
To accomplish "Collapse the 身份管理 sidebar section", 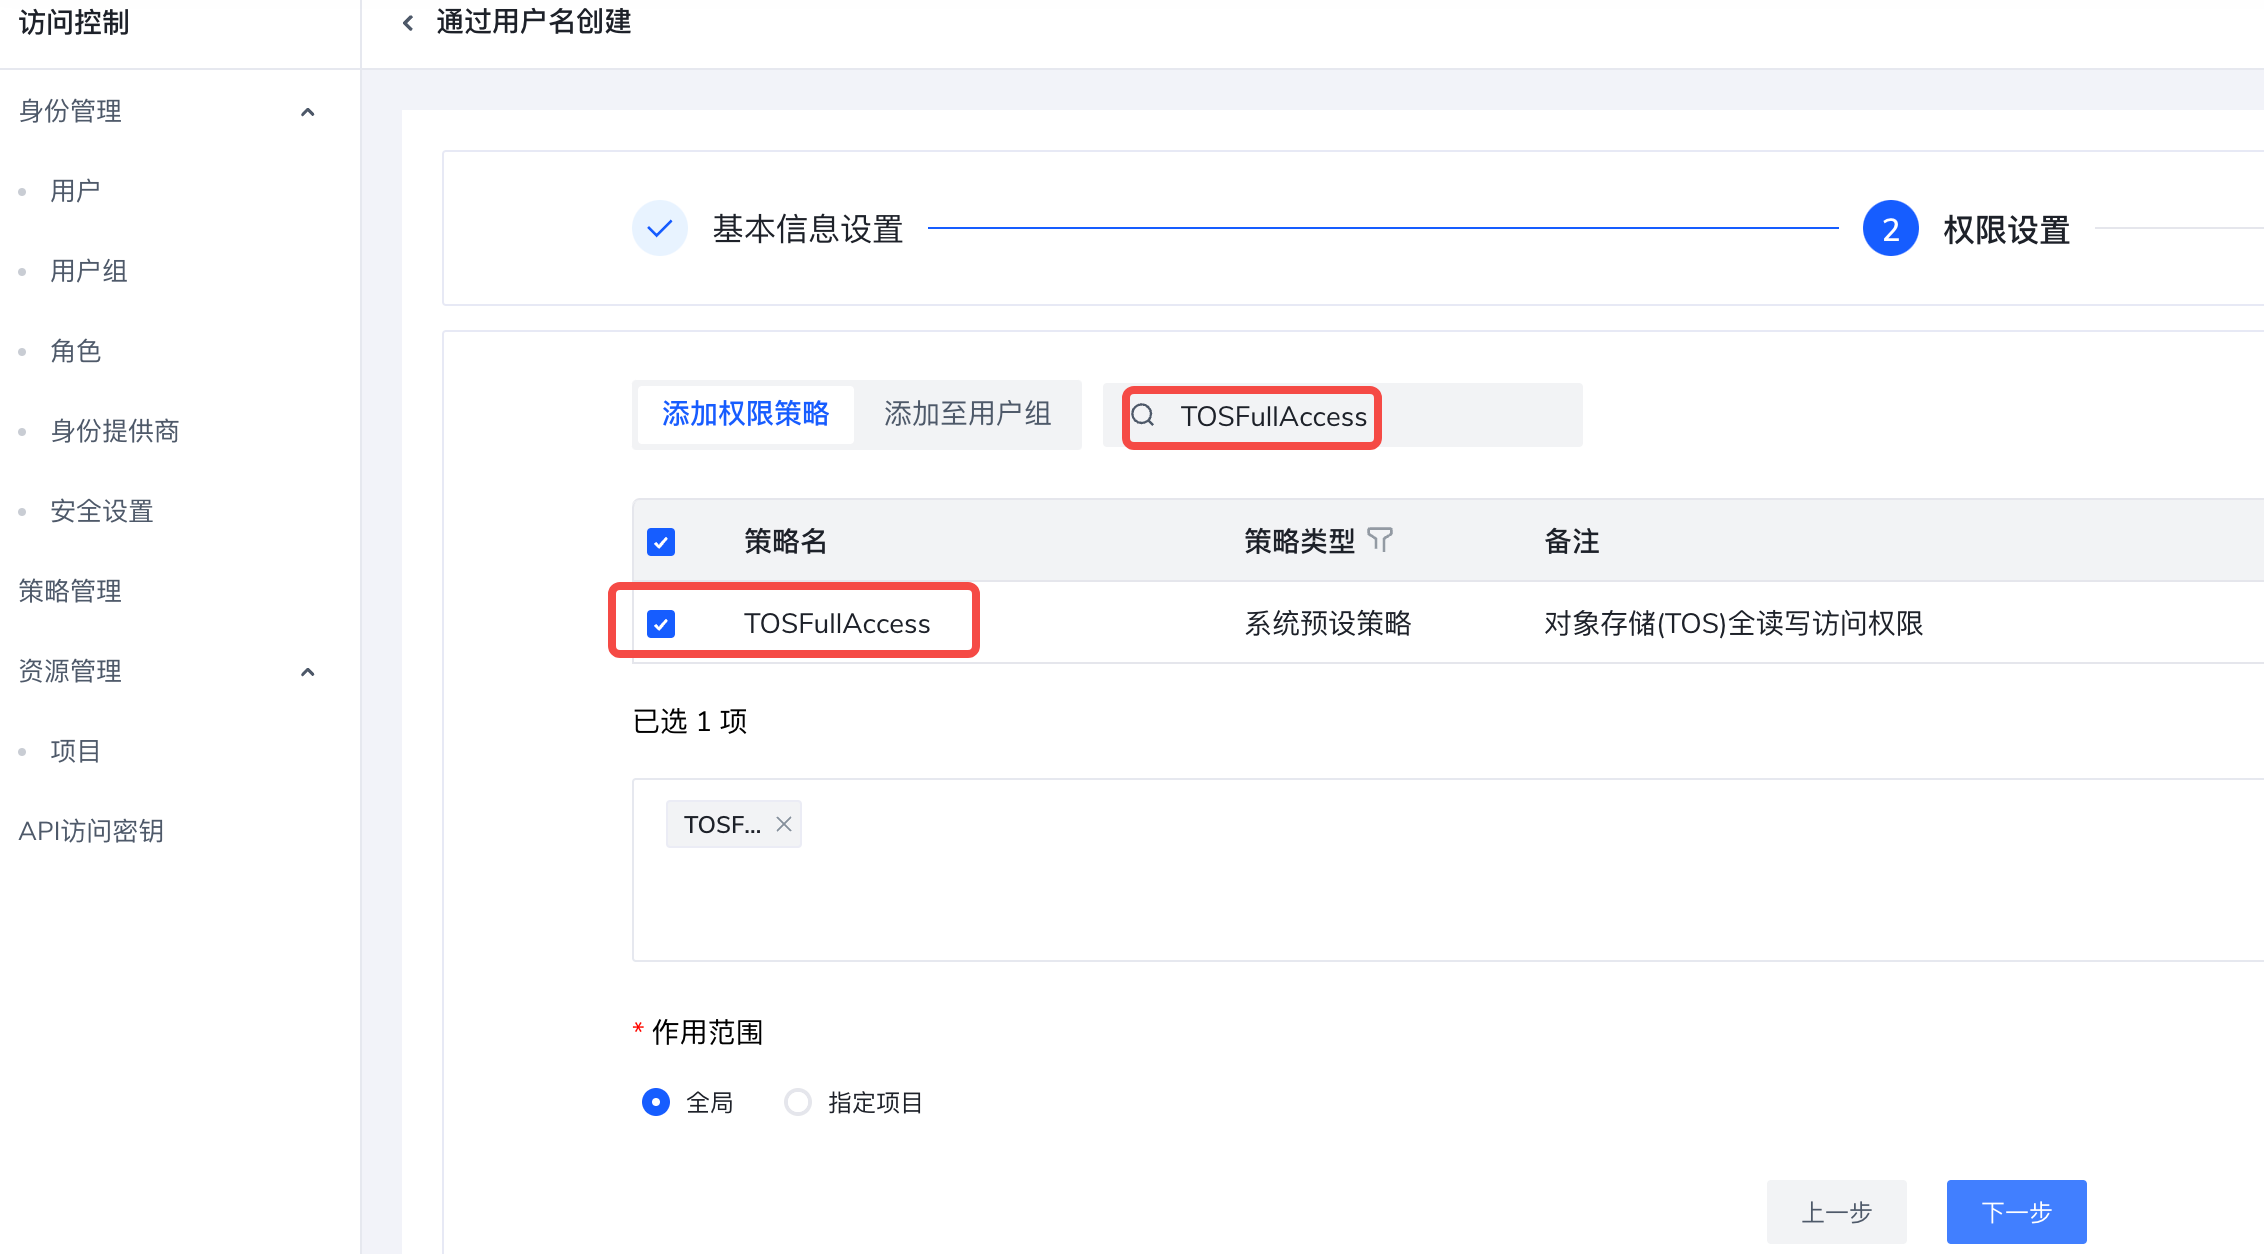I will [x=308, y=112].
